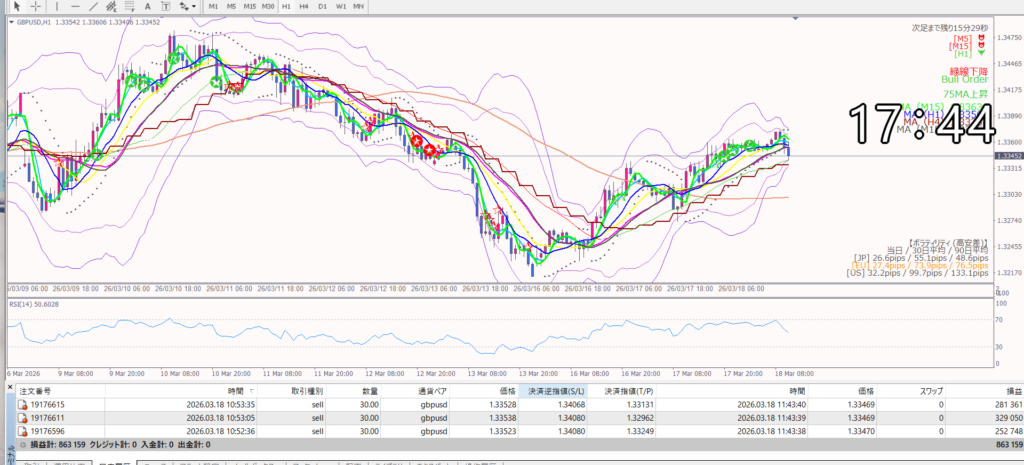Toggle the H4 timeframe button
1024x465 pixels.
(305, 6)
